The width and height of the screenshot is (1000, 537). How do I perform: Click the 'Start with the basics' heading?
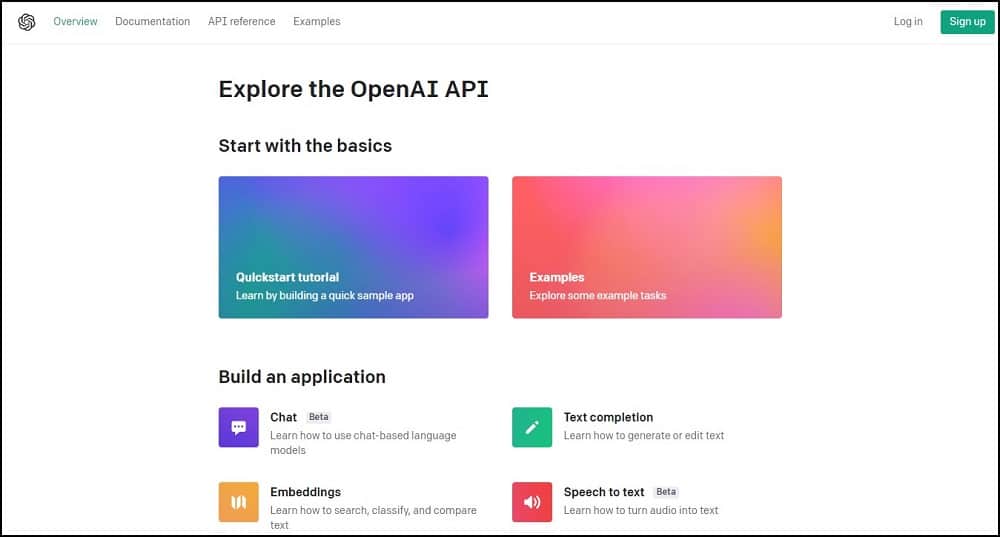coord(305,146)
